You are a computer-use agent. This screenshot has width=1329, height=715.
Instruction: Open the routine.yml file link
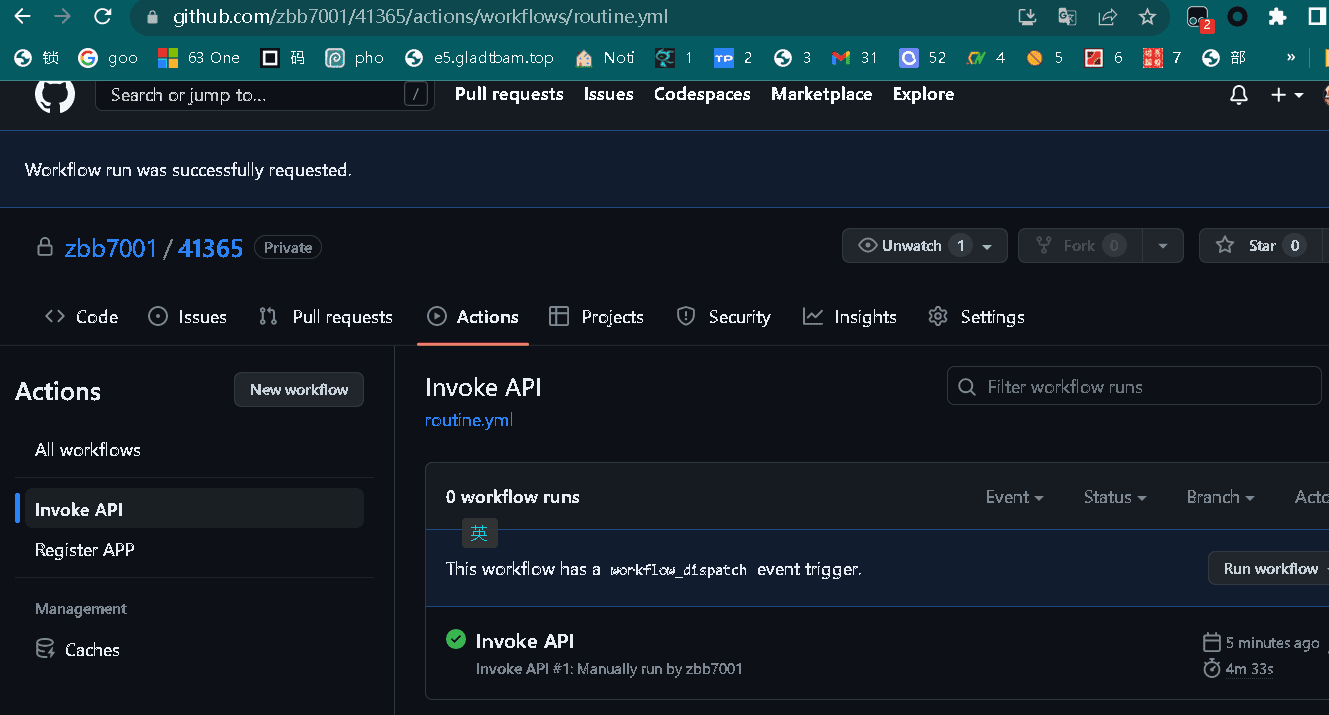point(468,420)
